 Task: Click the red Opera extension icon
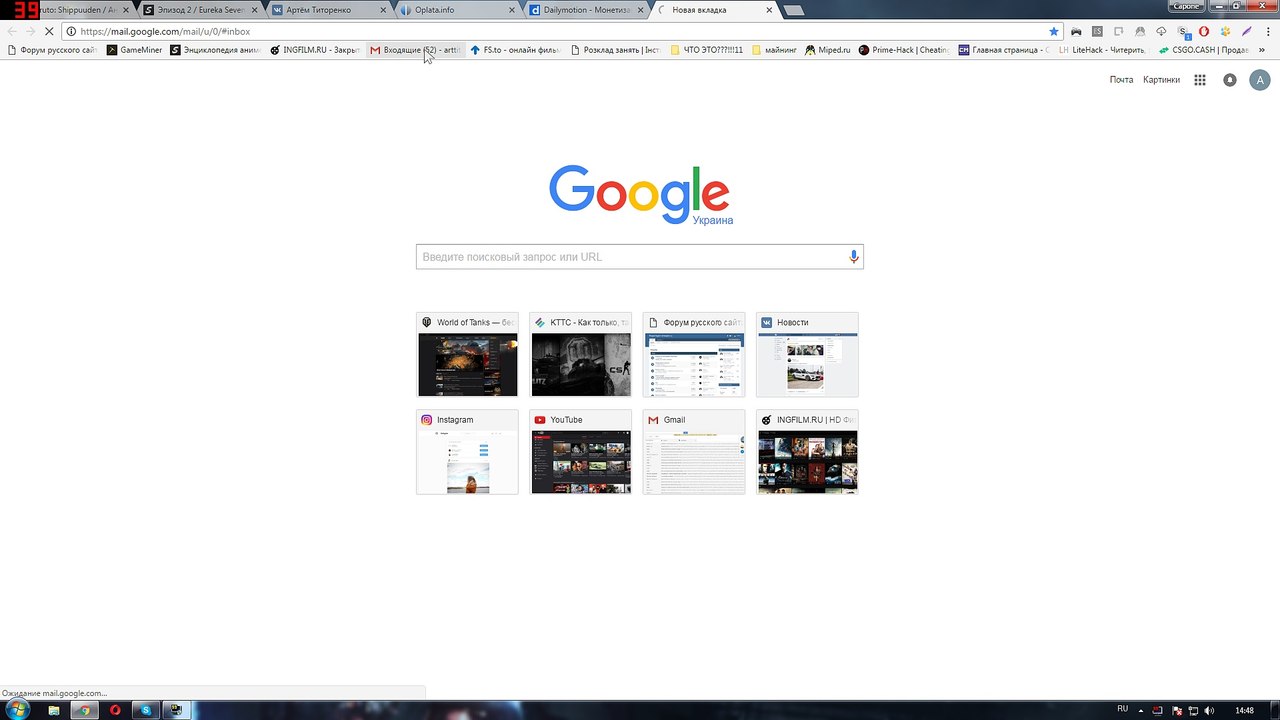click(x=1204, y=31)
